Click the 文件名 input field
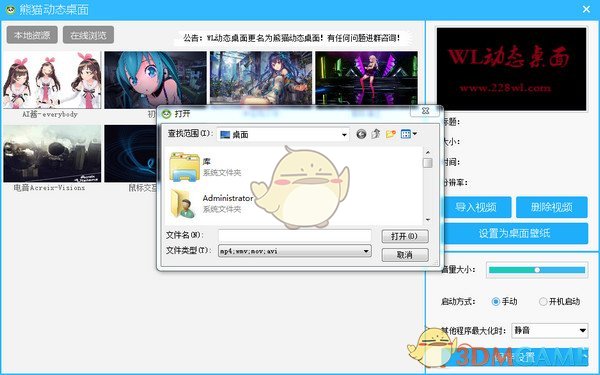This screenshot has height=375, width=600. point(295,235)
